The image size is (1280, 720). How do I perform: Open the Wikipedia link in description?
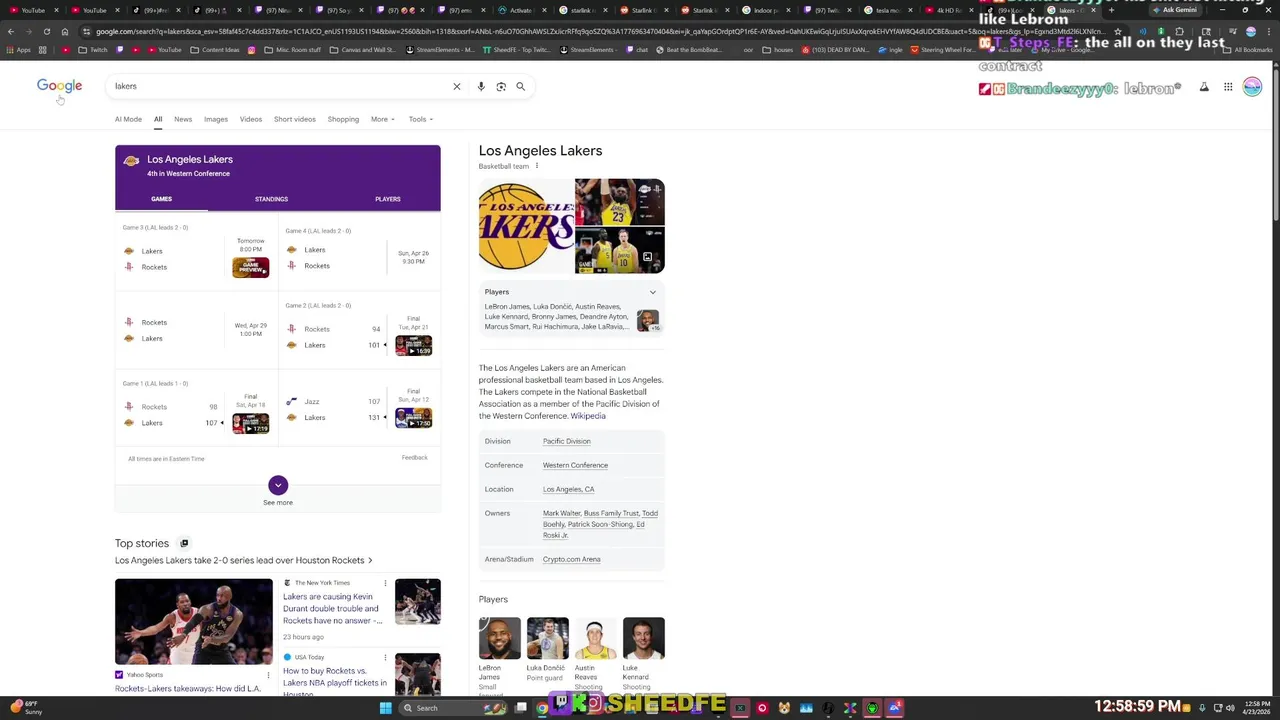point(588,416)
